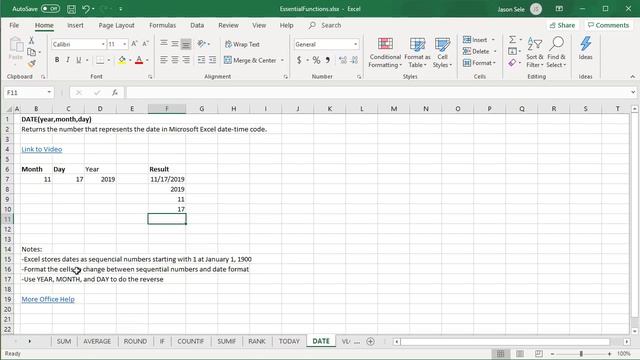Click the Paste clipboard icon
Screen dimensions: 640x360
[x=16, y=44]
